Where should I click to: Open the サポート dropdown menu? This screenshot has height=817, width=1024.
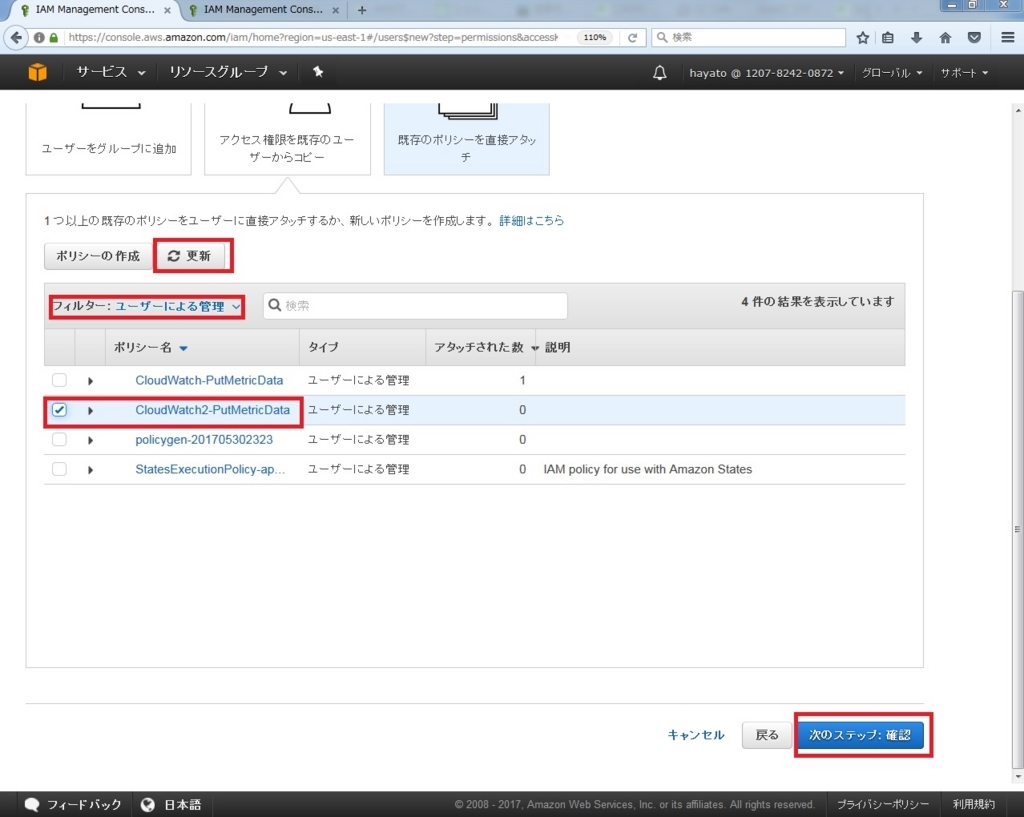pyautogui.click(x=964, y=72)
